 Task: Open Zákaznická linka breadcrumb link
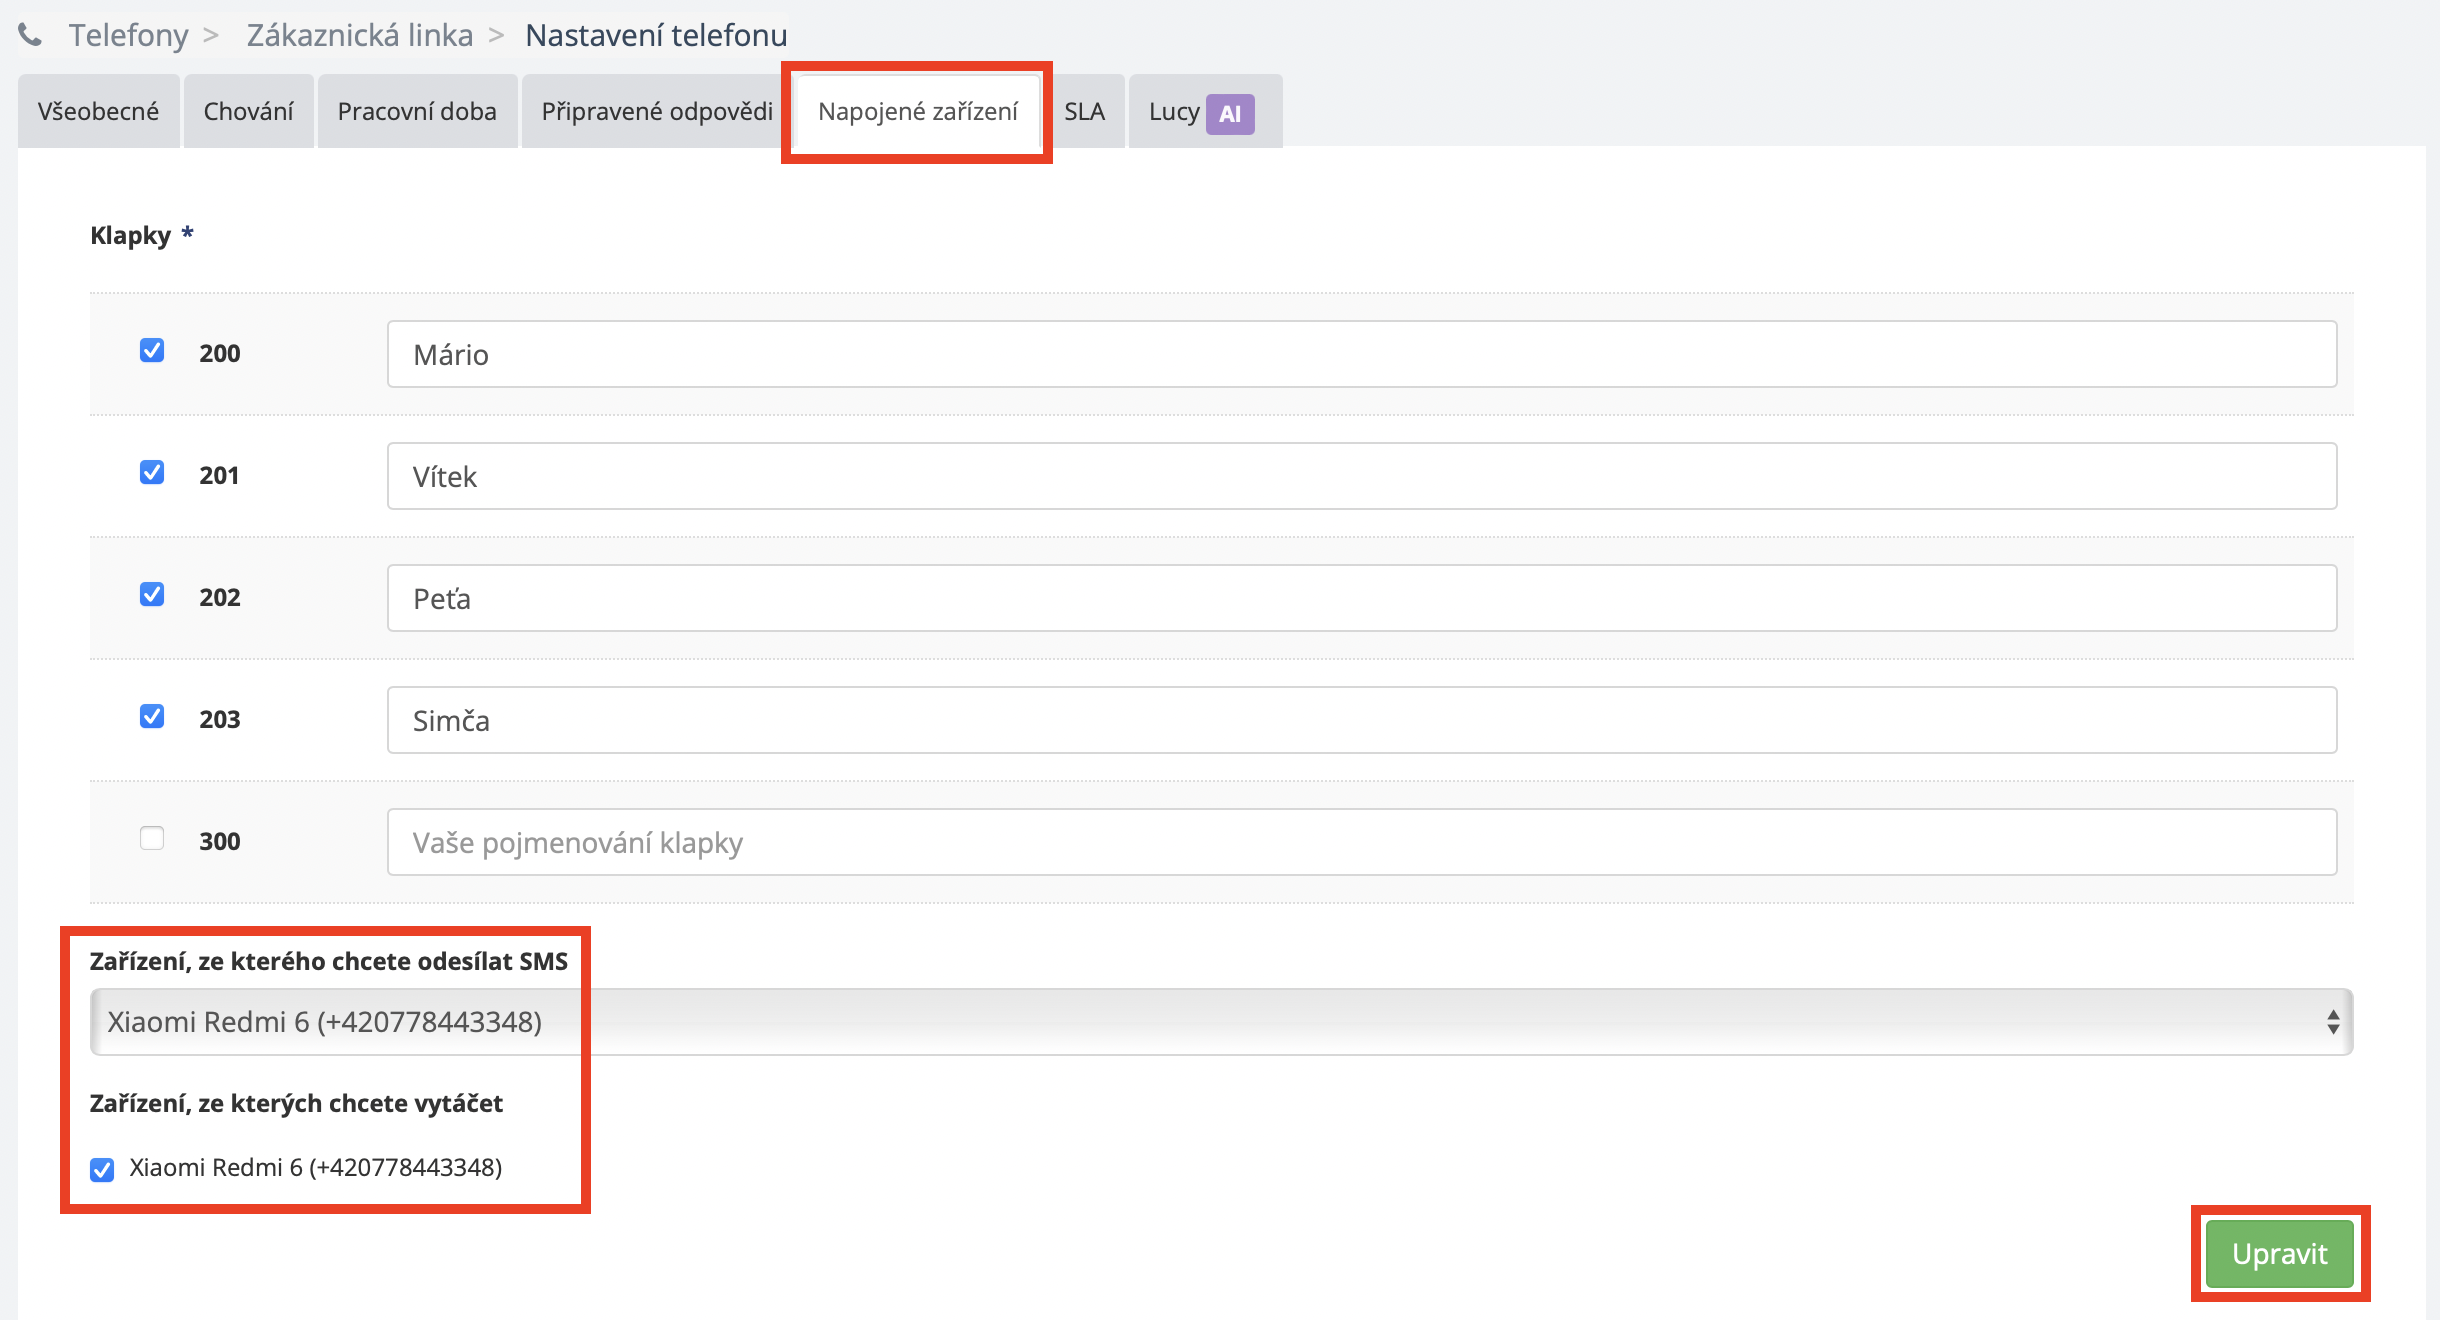(360, 35)
